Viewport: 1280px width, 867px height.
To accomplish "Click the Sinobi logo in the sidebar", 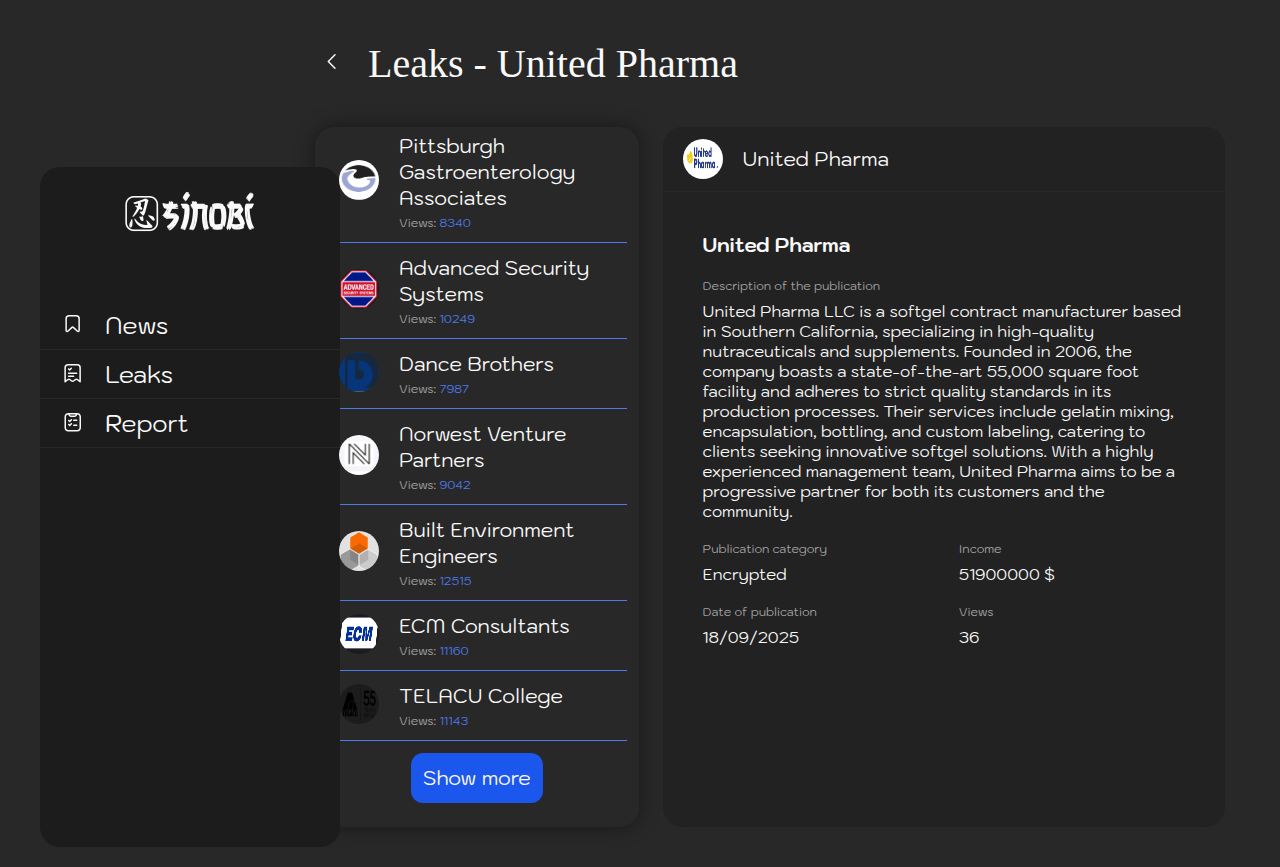I will (190, 212).
